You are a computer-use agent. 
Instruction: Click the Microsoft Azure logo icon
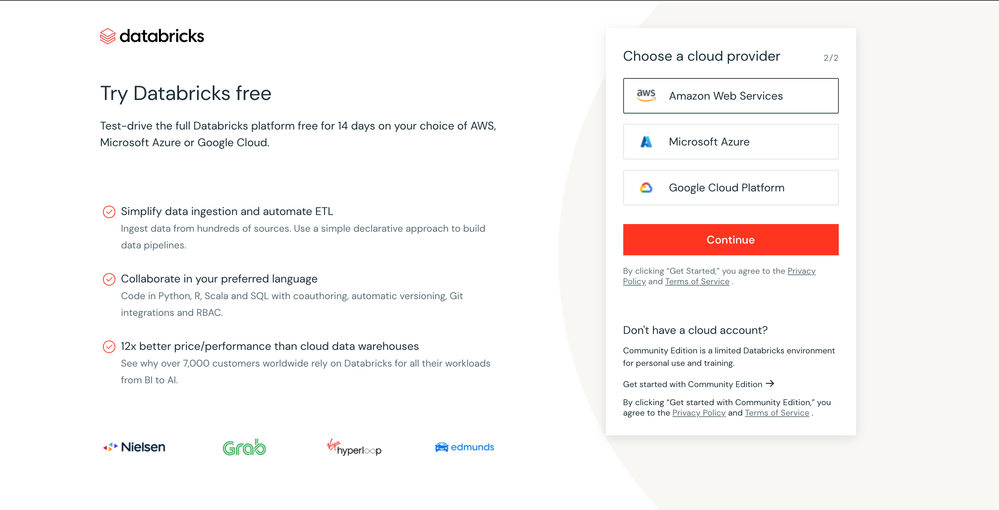point(646,142)
